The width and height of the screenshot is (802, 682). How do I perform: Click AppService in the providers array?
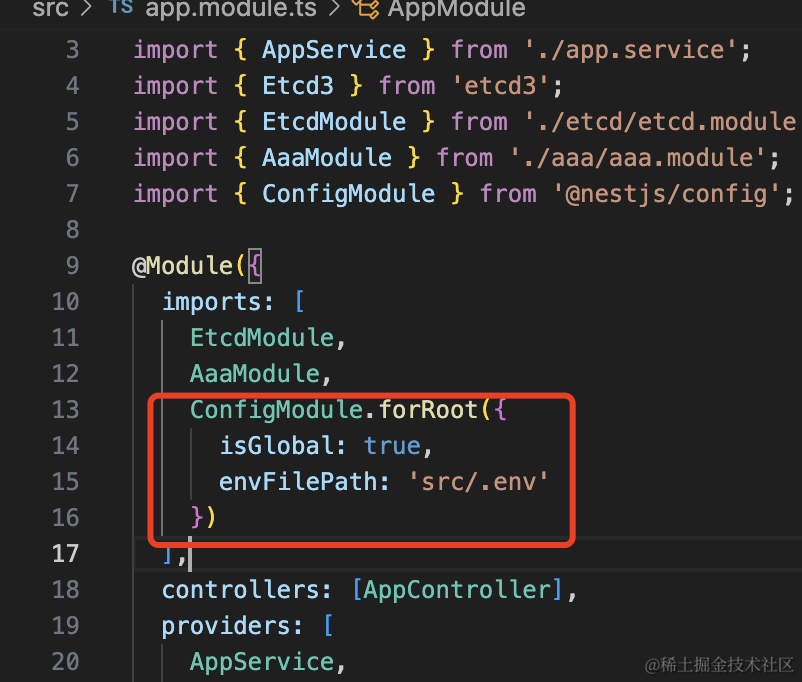click(262, 662)
